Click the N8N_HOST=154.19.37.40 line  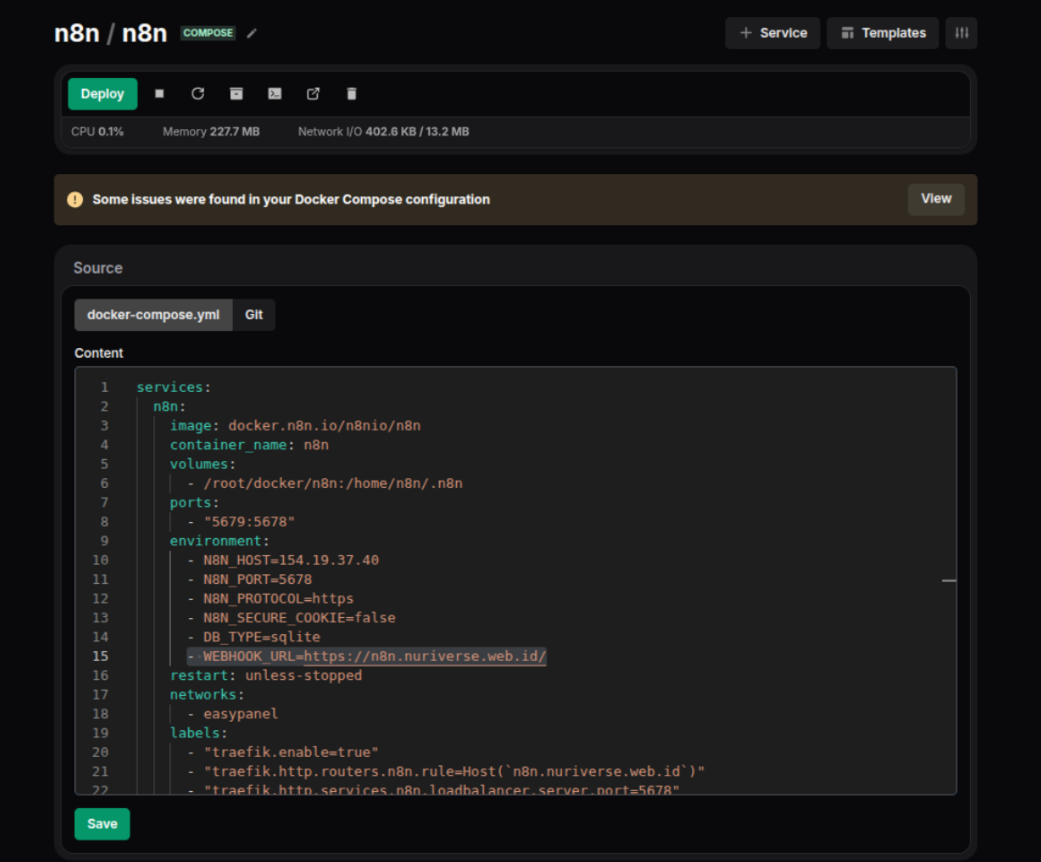coord(291,560)
